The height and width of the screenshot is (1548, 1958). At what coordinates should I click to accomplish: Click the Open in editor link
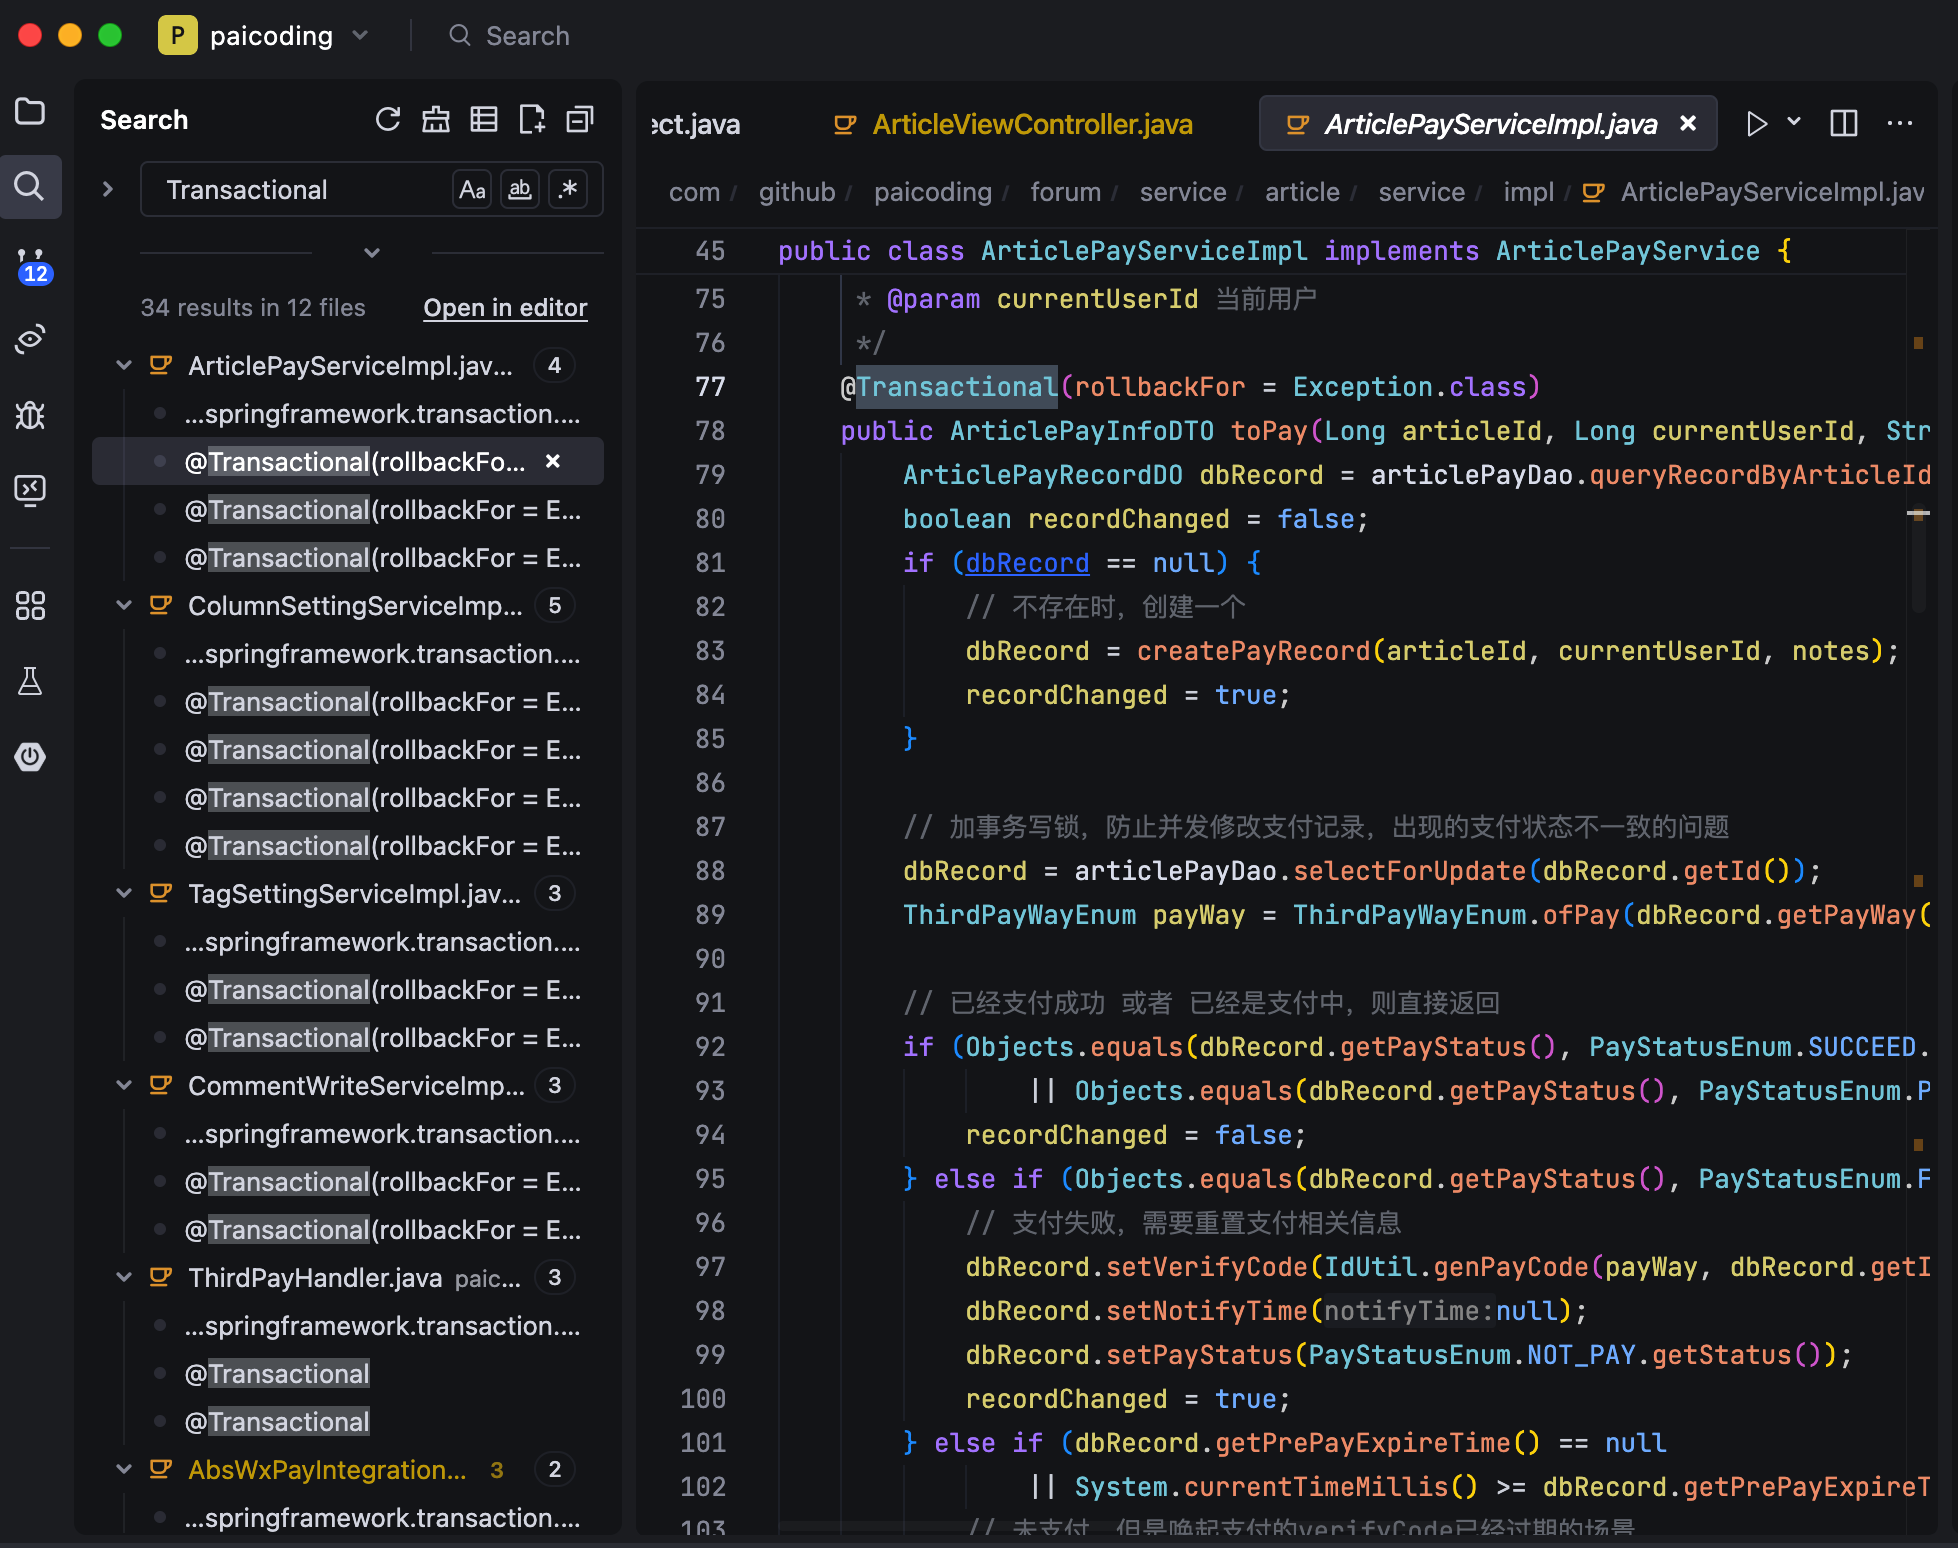(x=505, y=308)
